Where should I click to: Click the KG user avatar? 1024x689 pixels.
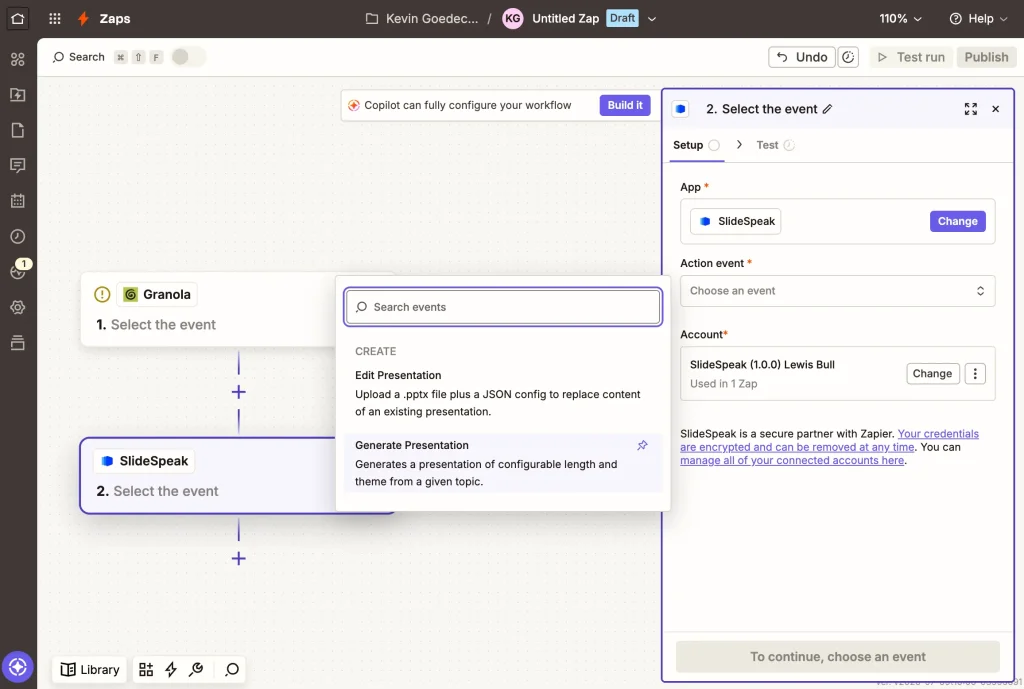[513, 19]
